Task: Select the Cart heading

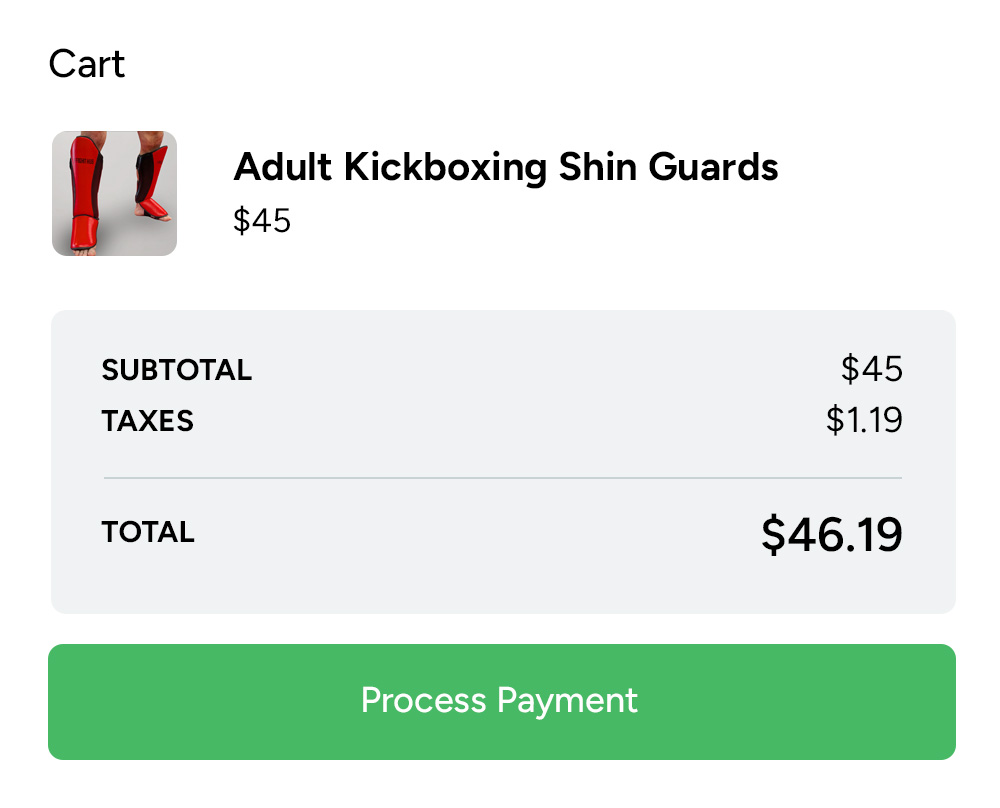Action: coord(87,64)
